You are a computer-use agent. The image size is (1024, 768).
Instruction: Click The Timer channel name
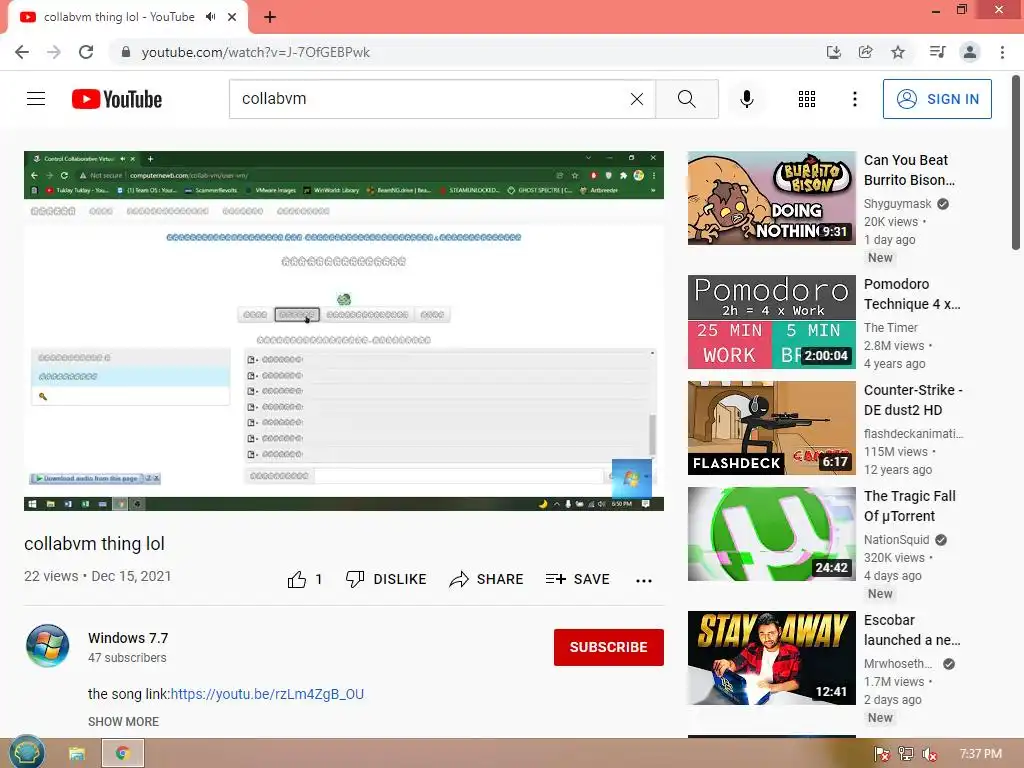tap(891, 328)
